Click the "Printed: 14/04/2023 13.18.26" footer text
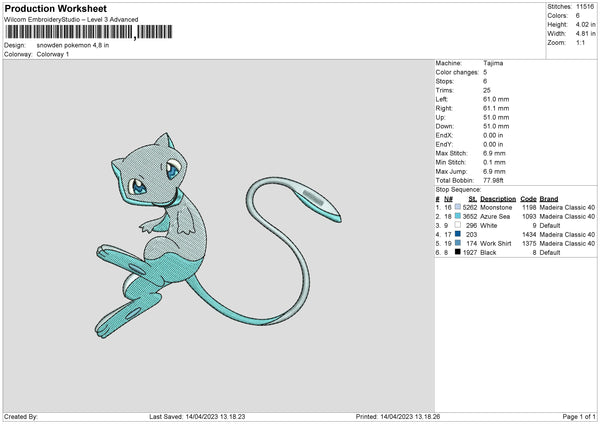Viewport: 600px width, 424px height. click(x=398, y=416)
